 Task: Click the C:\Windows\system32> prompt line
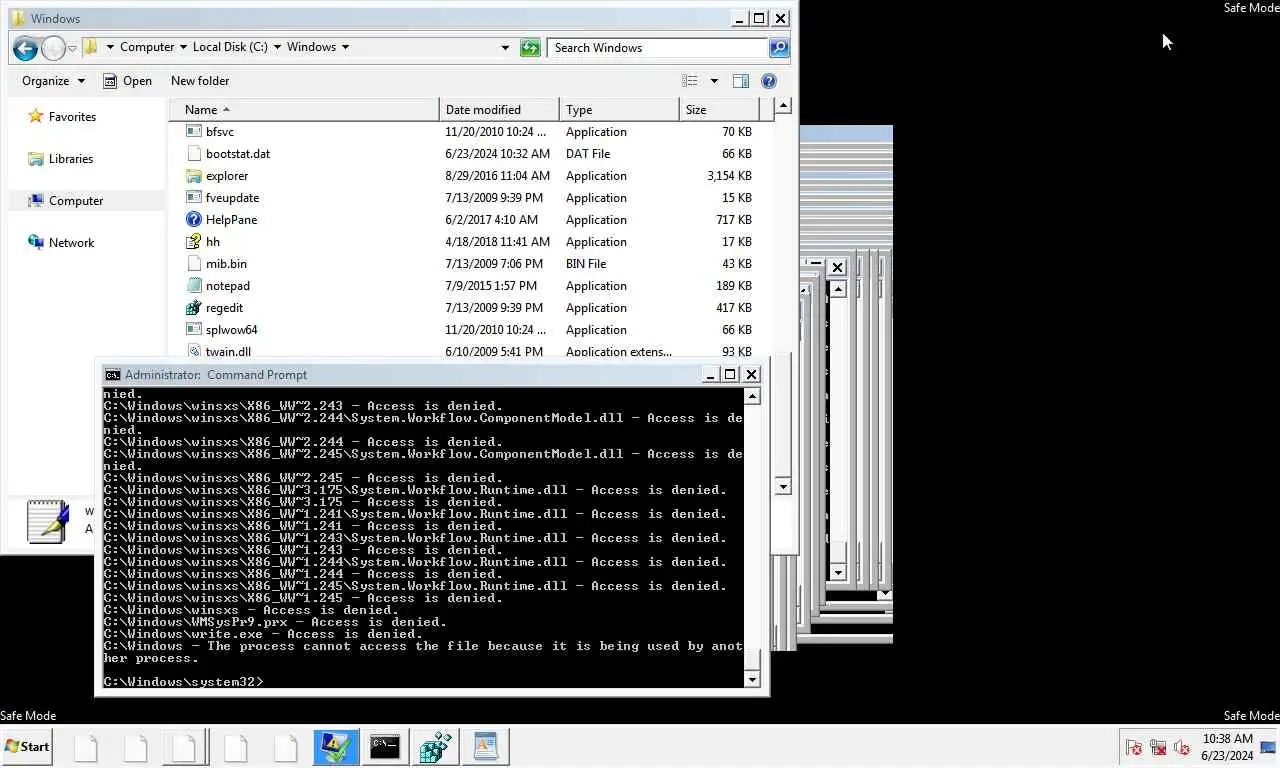click(x=183, y=681)
